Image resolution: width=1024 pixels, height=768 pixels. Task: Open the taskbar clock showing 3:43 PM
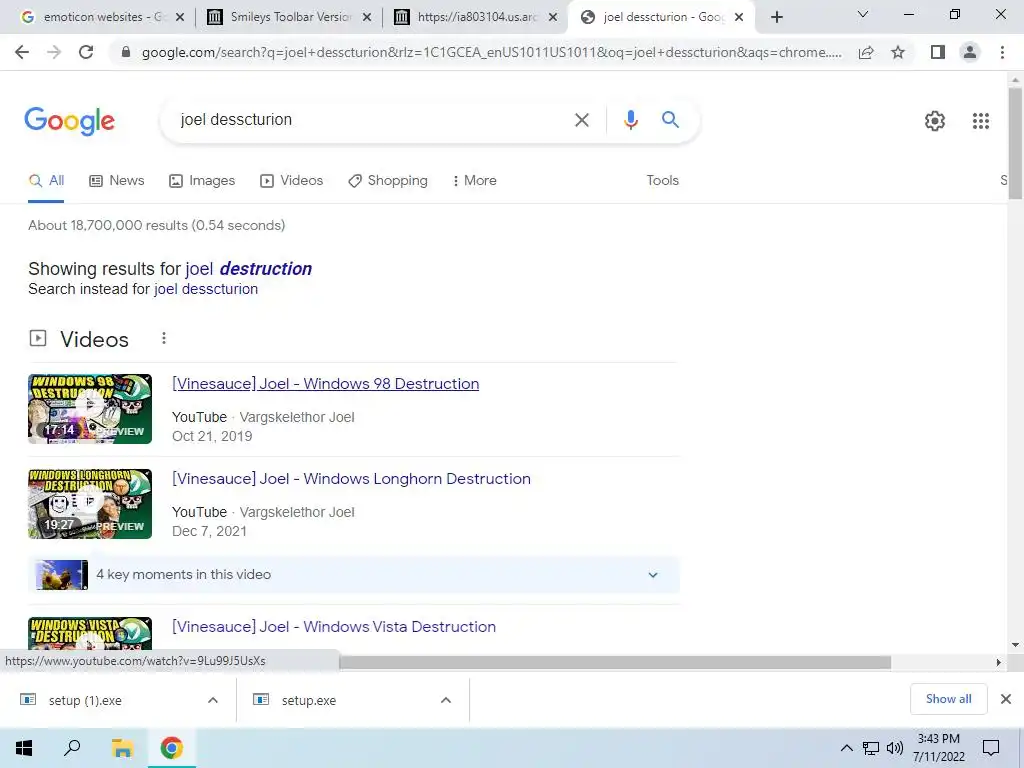pyautogui.click(x=938, y=748)
